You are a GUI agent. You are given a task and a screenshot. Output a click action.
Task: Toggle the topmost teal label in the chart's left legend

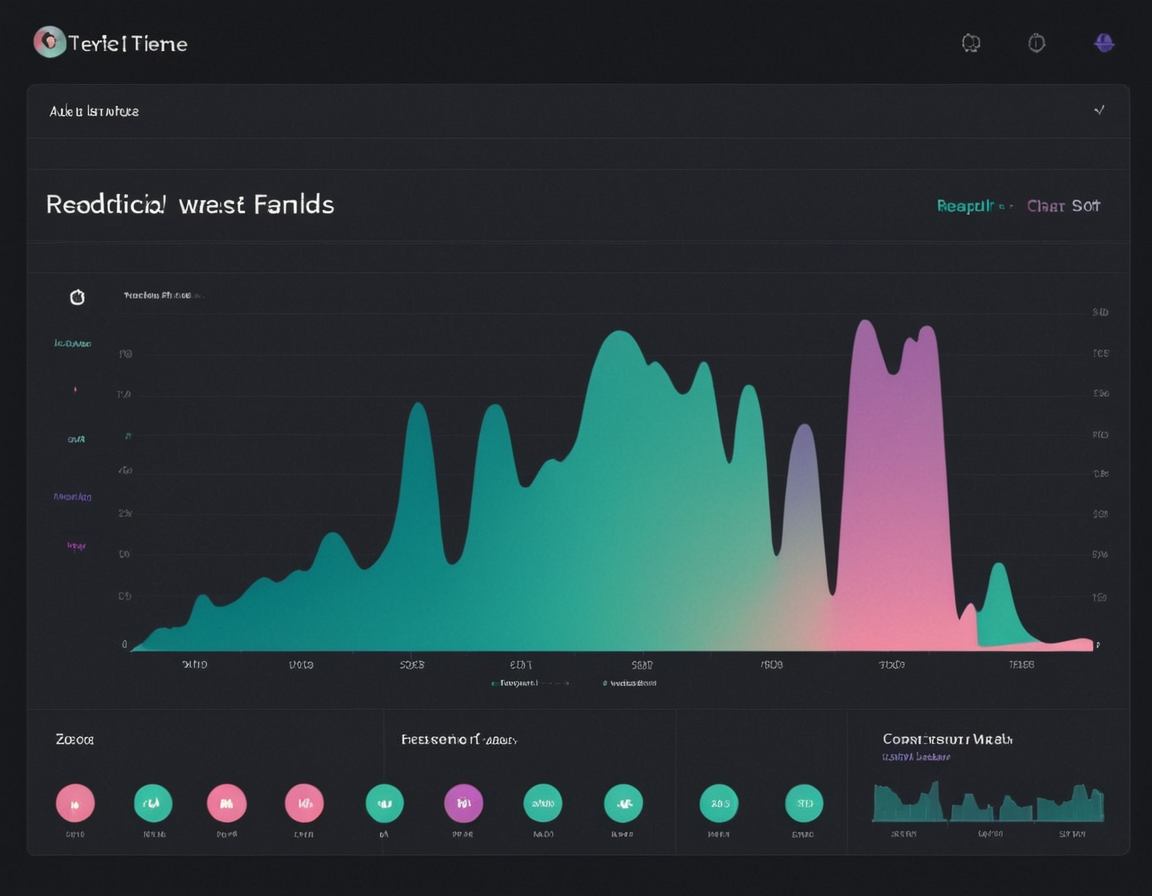click(x=73, y=343)
